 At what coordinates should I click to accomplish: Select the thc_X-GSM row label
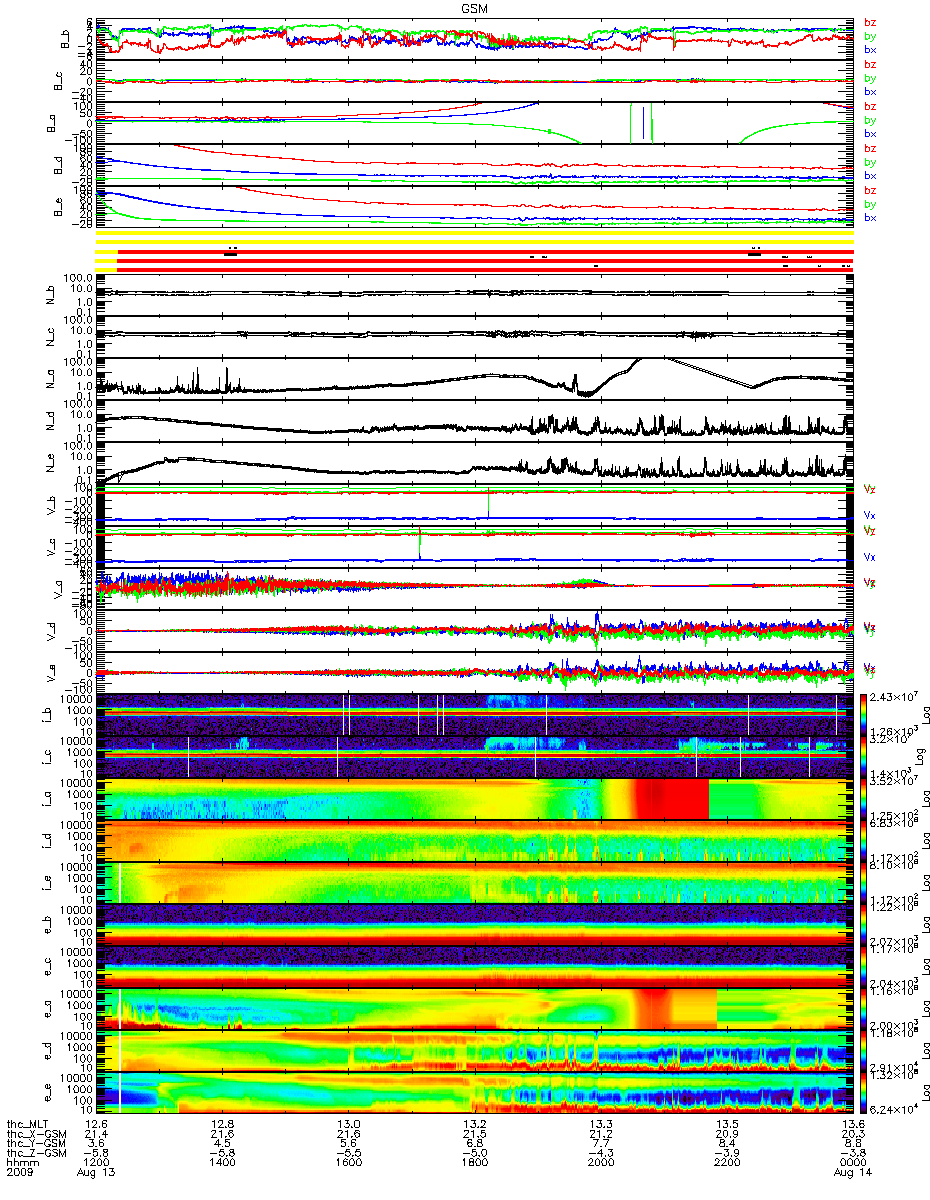(x=34, y=1133)
